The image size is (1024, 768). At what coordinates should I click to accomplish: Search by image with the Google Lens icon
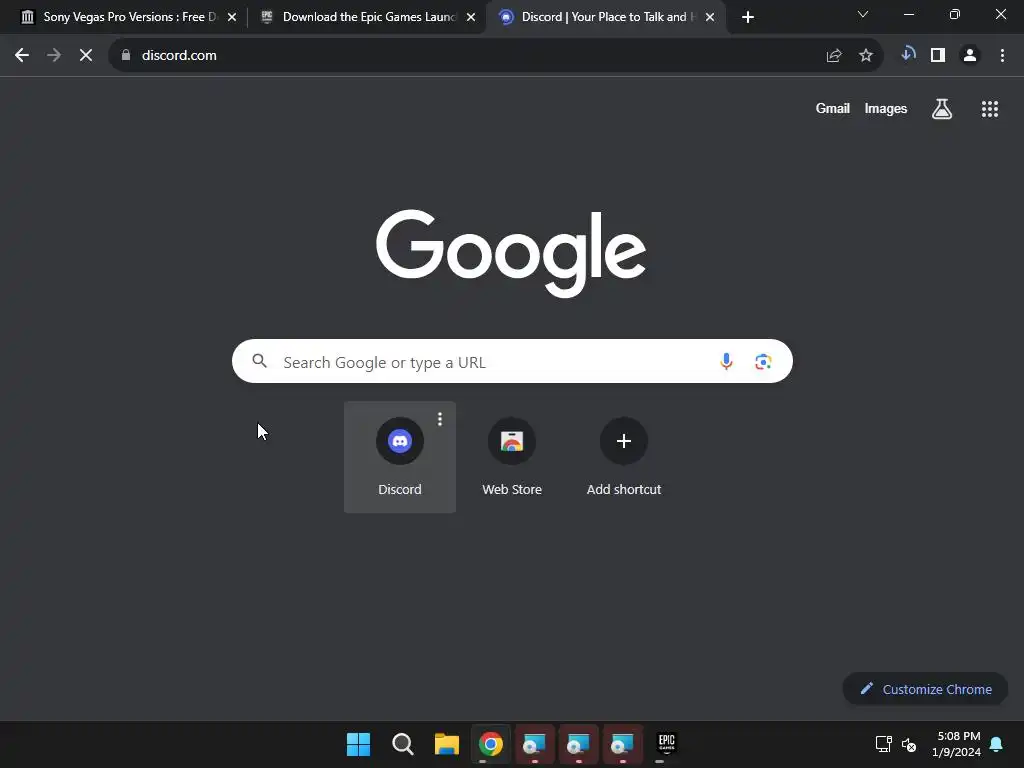(x=763, y=361)
